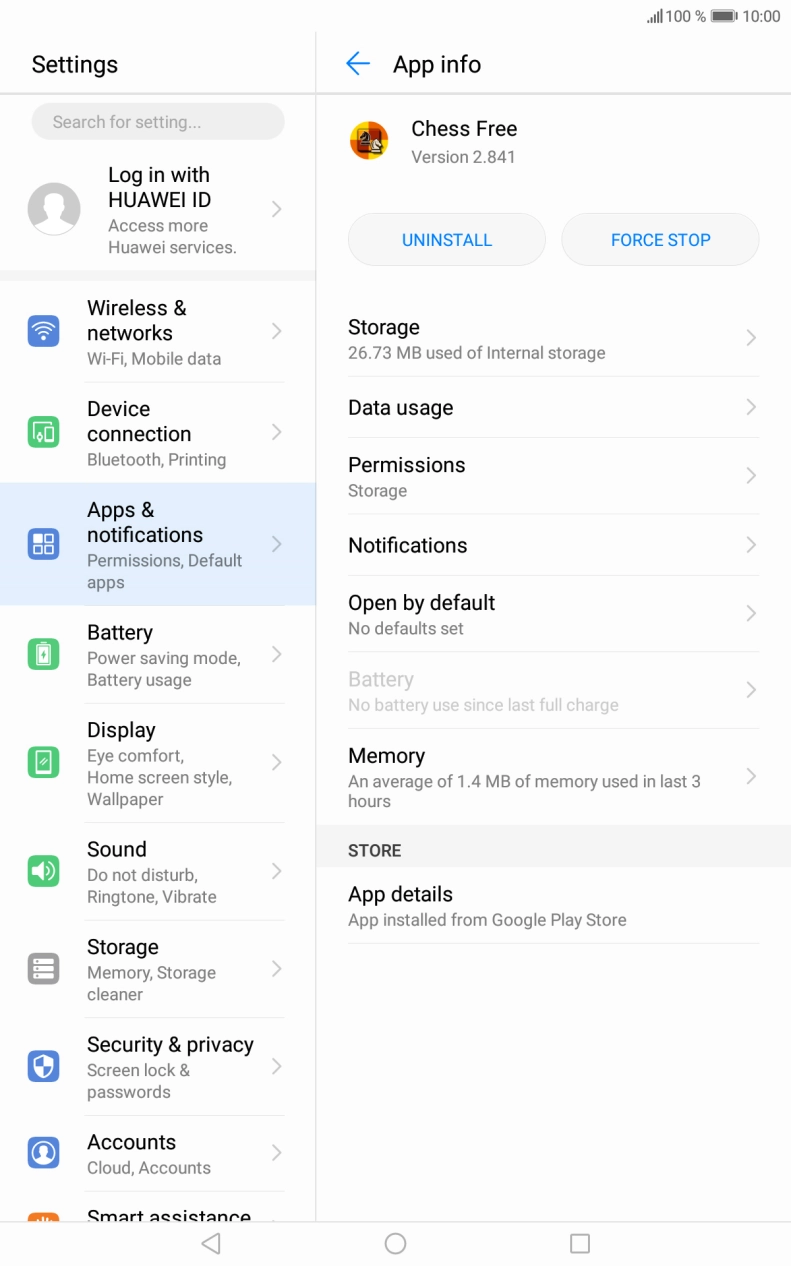The image size is (791, 1266).
Task: Tap the Battery settings icon
Action: (x=43, y=655)
